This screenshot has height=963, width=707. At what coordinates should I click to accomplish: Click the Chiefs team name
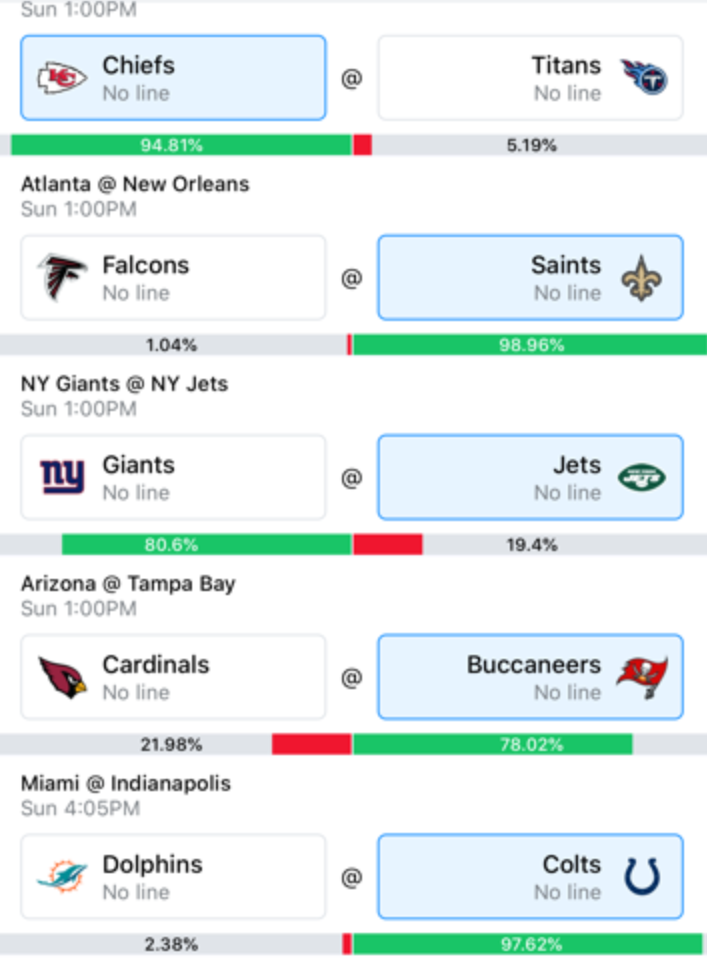(138, 65)
